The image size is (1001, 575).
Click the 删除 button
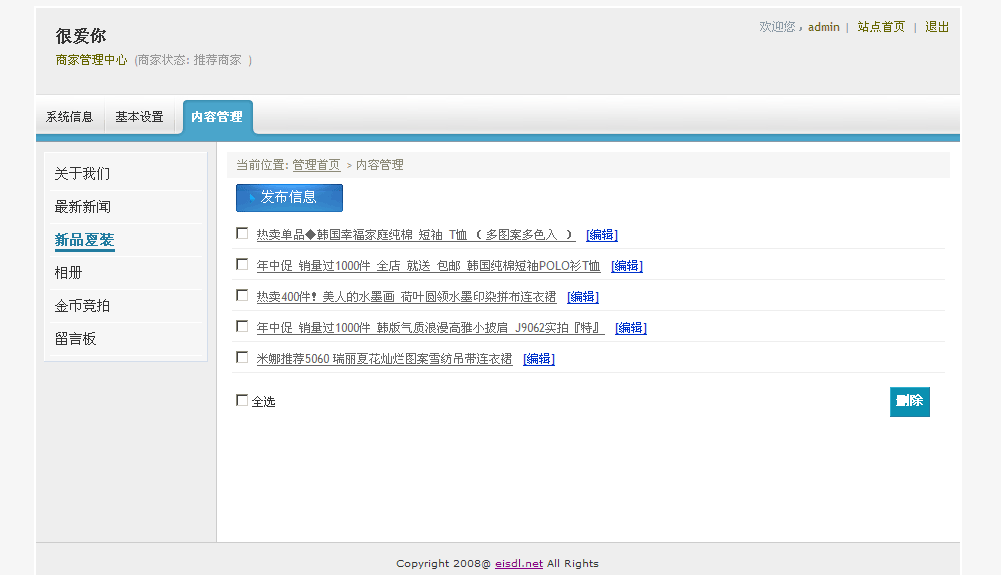coord(910,401)
